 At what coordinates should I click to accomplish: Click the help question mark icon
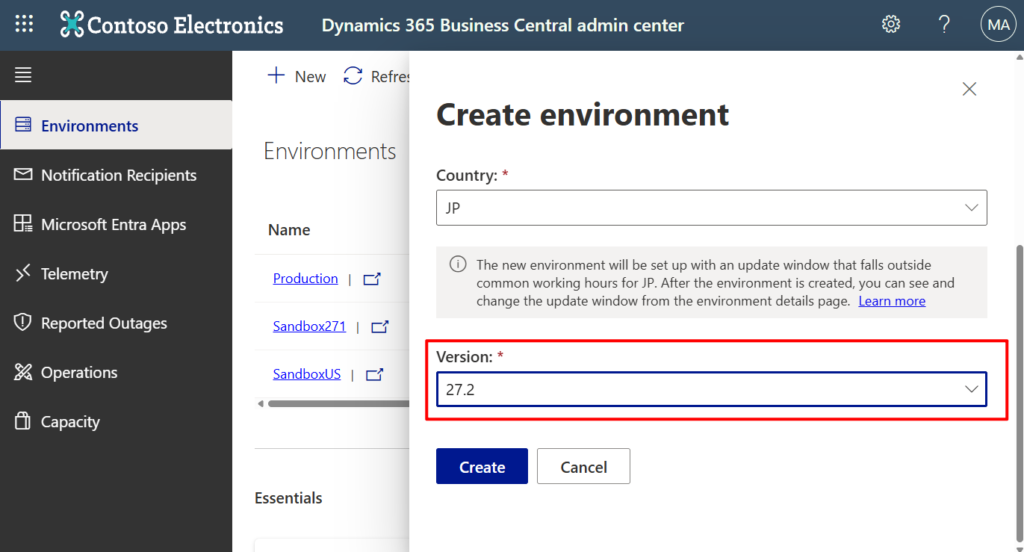(943, 25)
